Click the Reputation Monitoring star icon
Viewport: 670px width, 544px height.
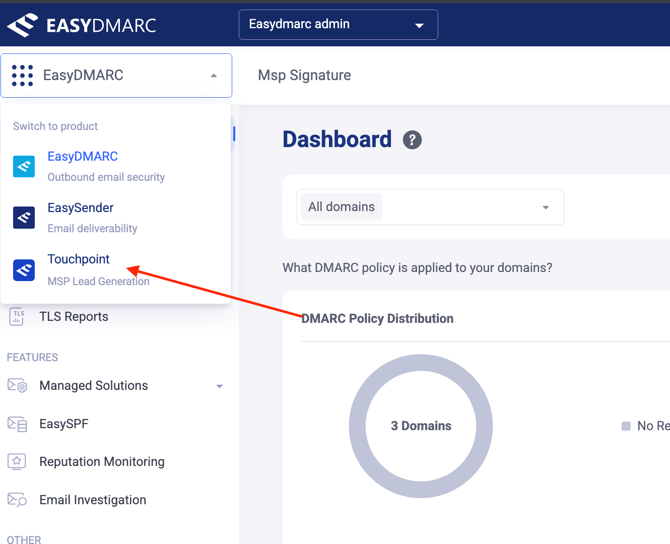17,462
